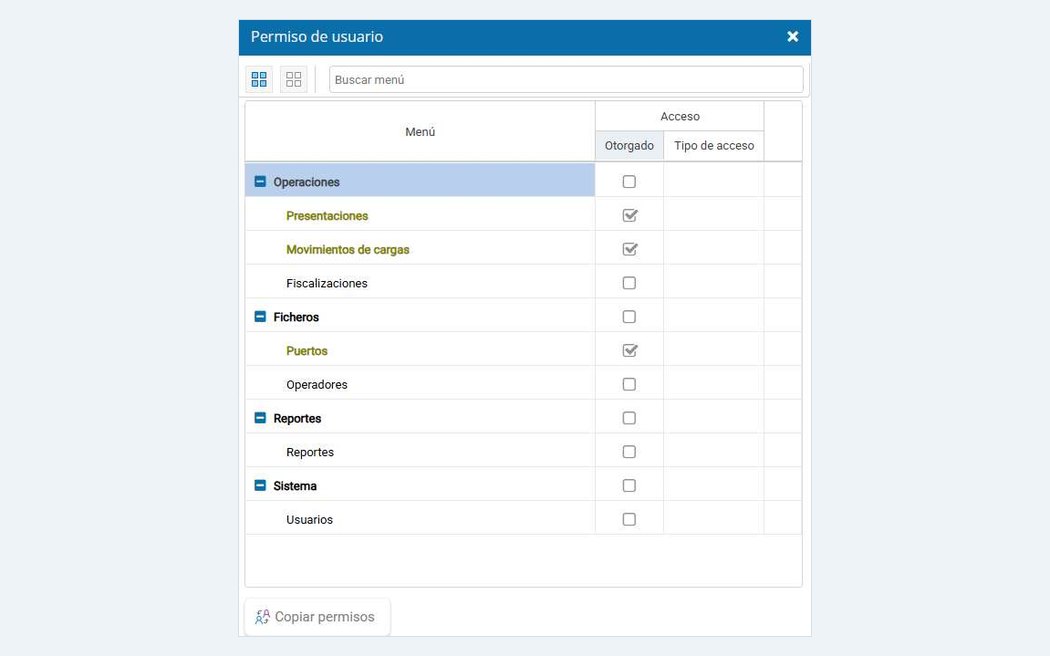The height and width of the screenshot is (656, 1050).
Task: Check the Operadores access checkbox
Action: [629, 384]
